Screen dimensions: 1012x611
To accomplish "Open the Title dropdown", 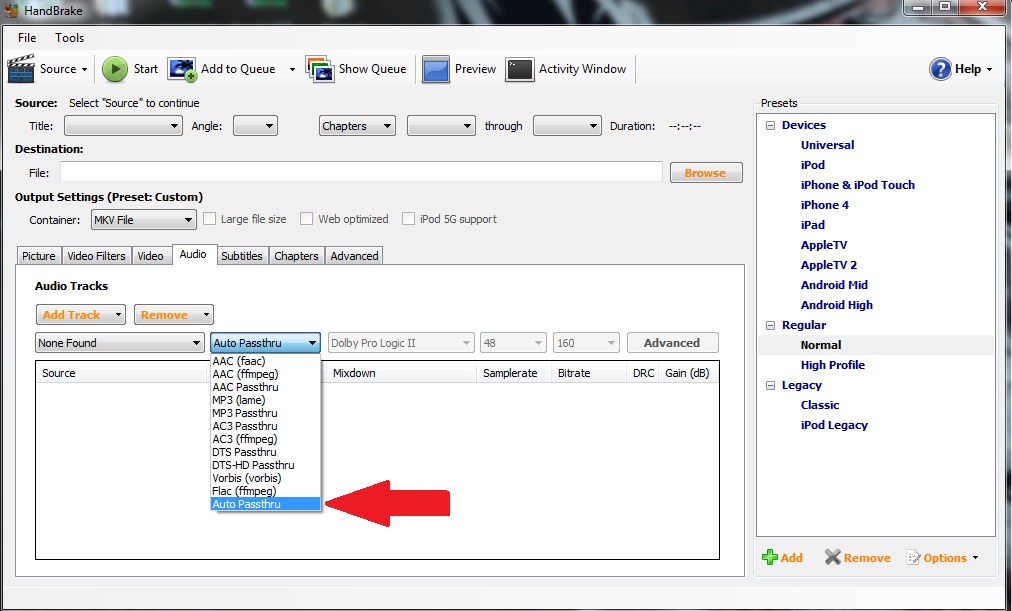I will click(x=123, y=126).
